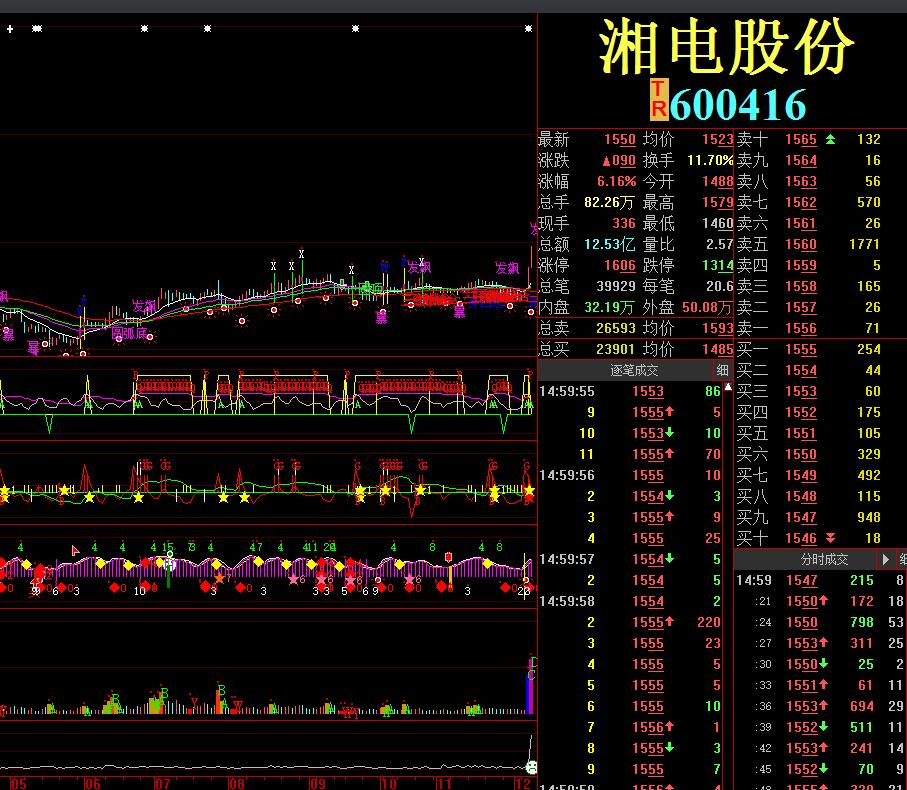Select the 分时成交 row with volume 694
The height and width of the screenshot is (790, 907).
(x=821, y=706)
